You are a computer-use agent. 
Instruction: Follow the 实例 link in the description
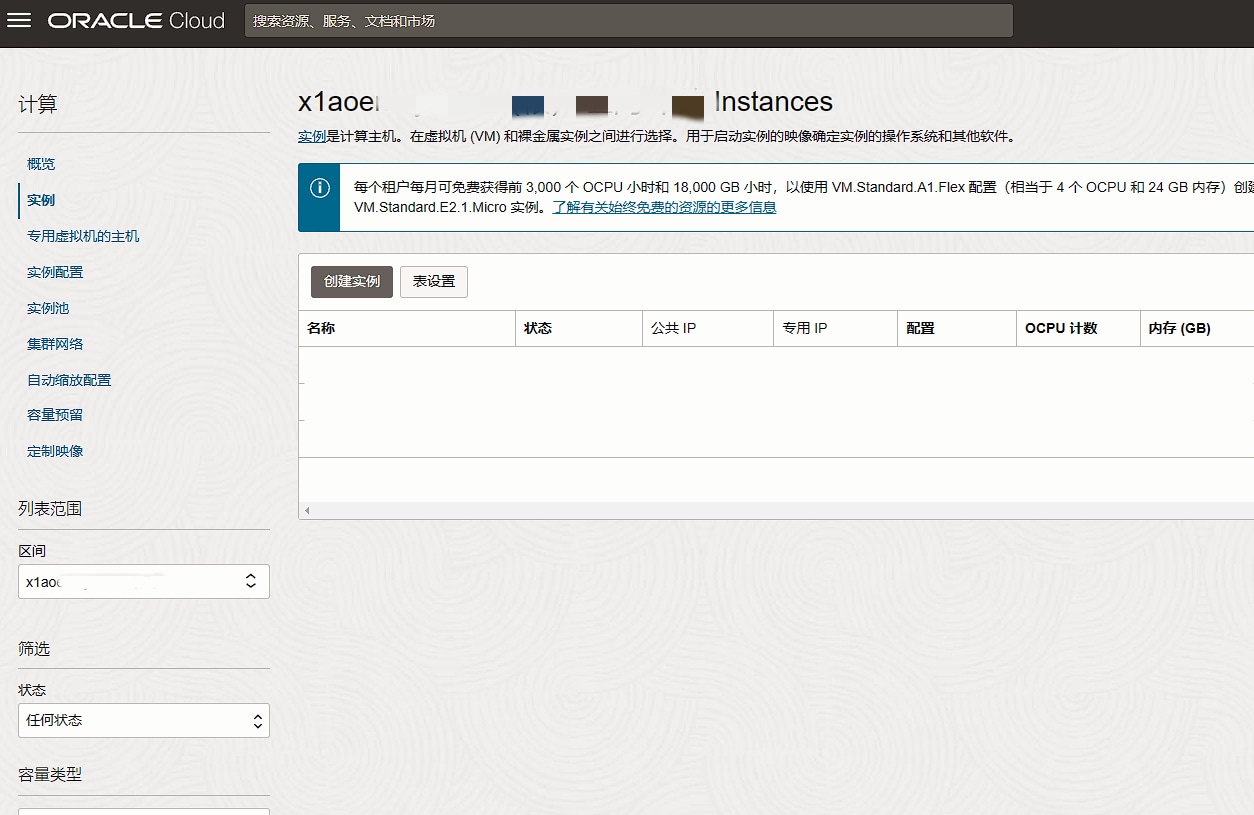pyautogui.click(x=312, y=137)
